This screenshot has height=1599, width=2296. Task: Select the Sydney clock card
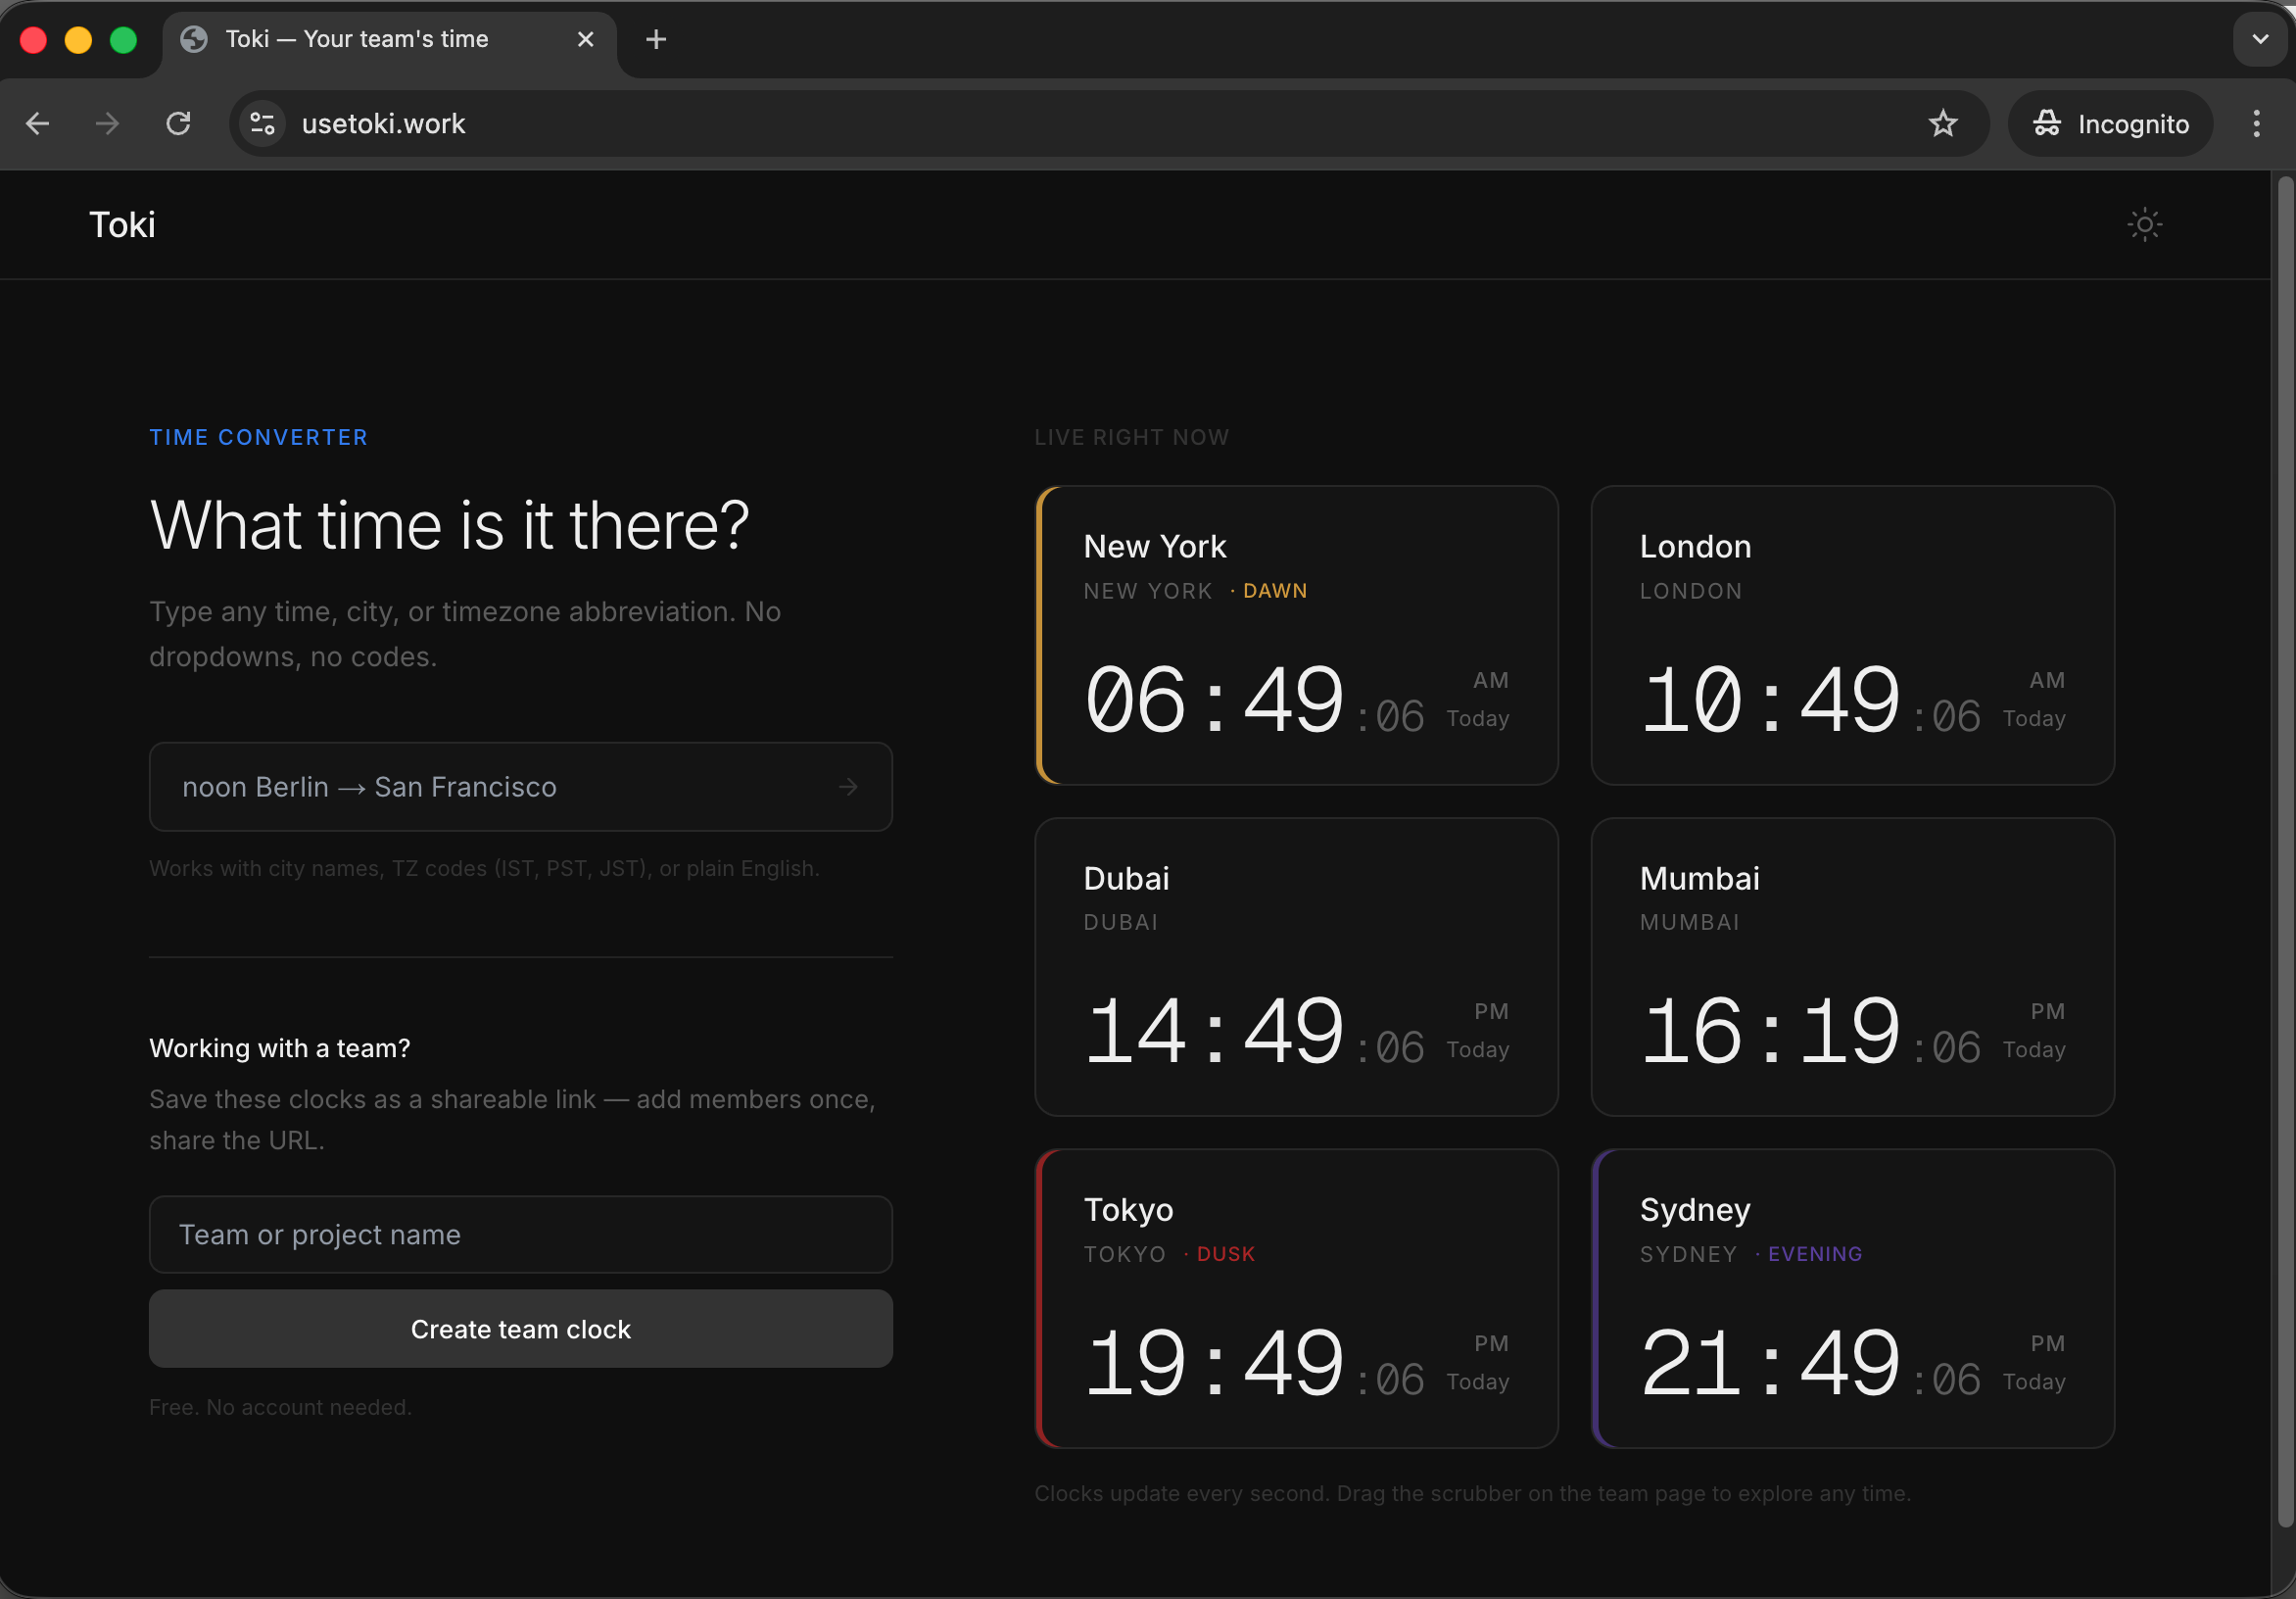click(1853, 1298)
